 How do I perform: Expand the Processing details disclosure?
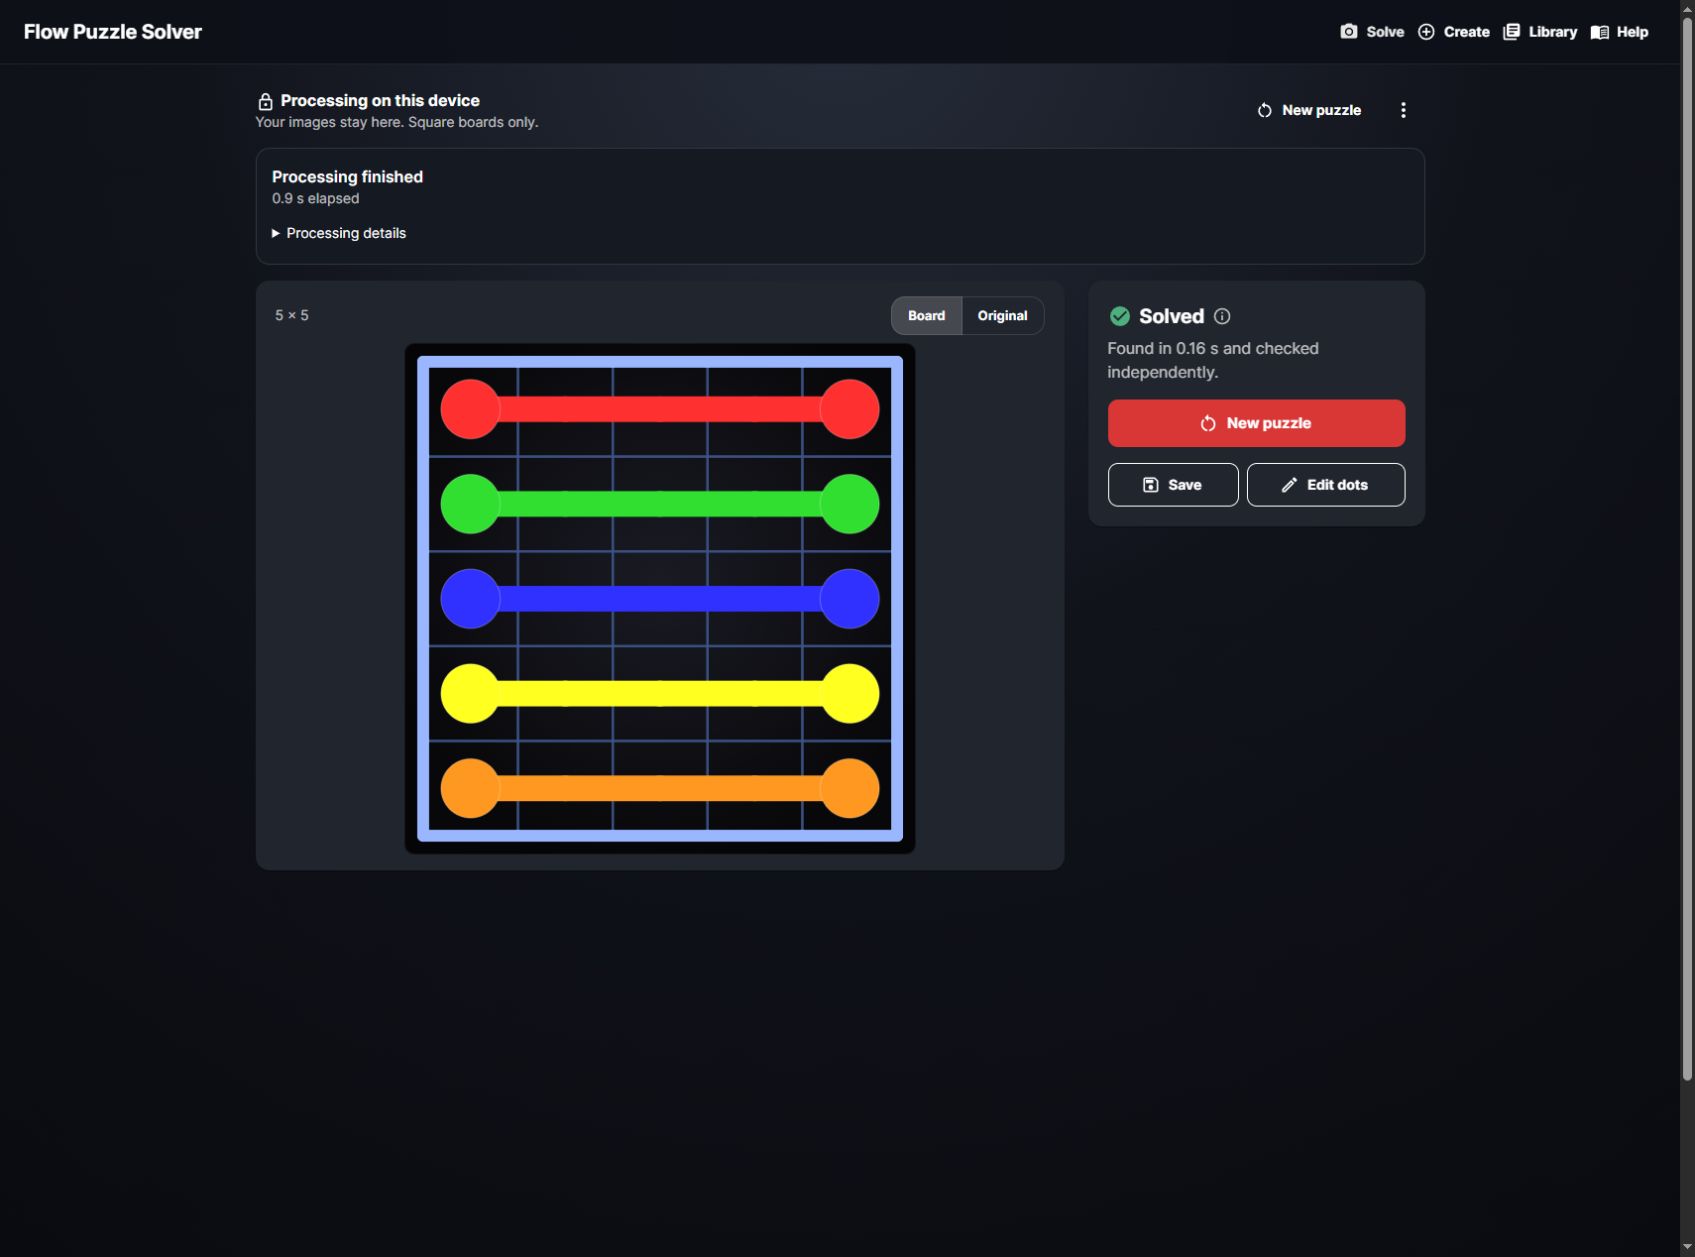point(339,233)
